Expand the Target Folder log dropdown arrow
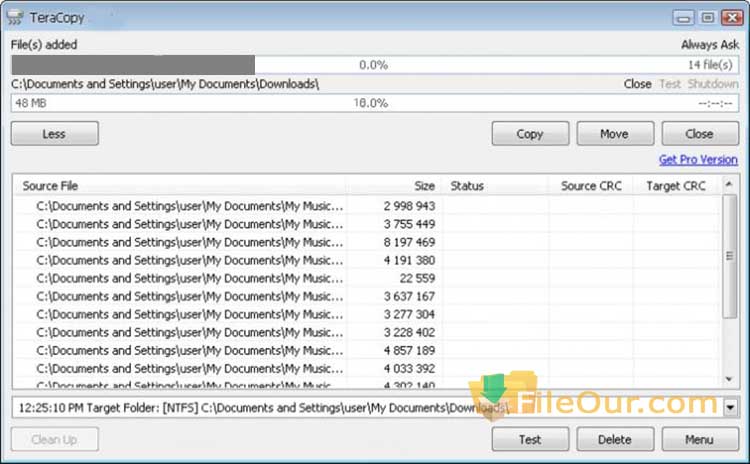Screen dimensions: 750x464 730,408
